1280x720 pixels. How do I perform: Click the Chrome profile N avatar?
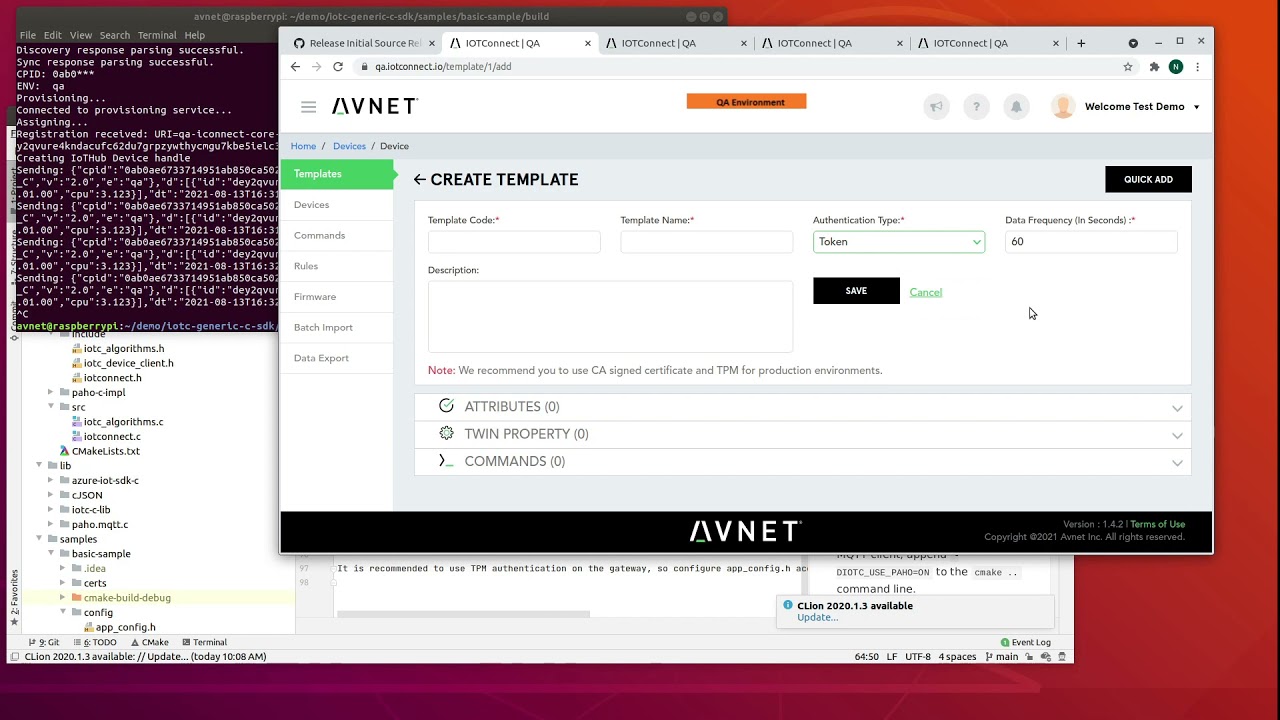tap(1176, 67)
